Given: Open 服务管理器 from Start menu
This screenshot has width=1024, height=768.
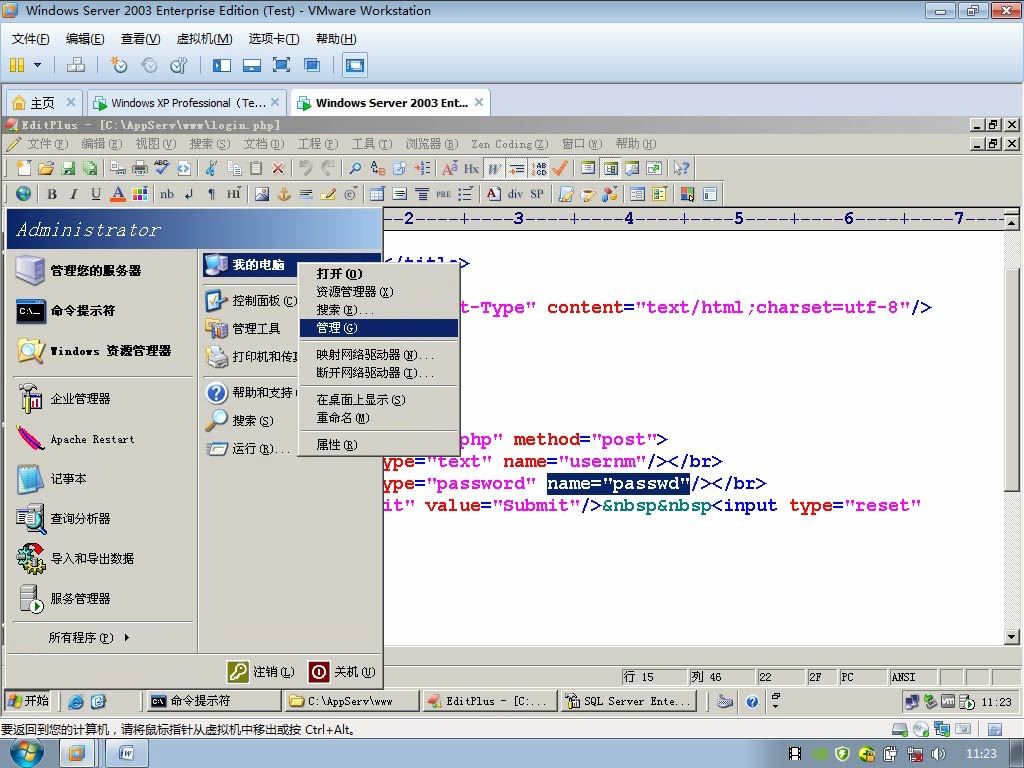Looking at the screenshot, I should click(x=101, y=598).
